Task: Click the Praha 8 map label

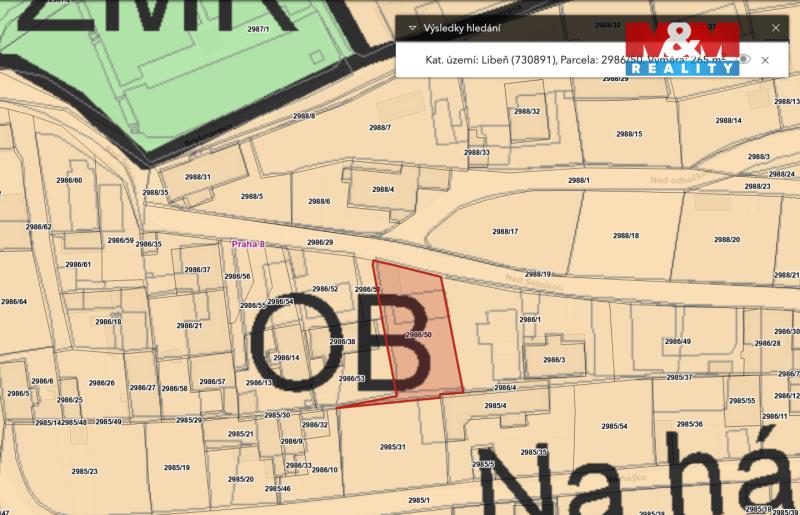Action: 249,243
